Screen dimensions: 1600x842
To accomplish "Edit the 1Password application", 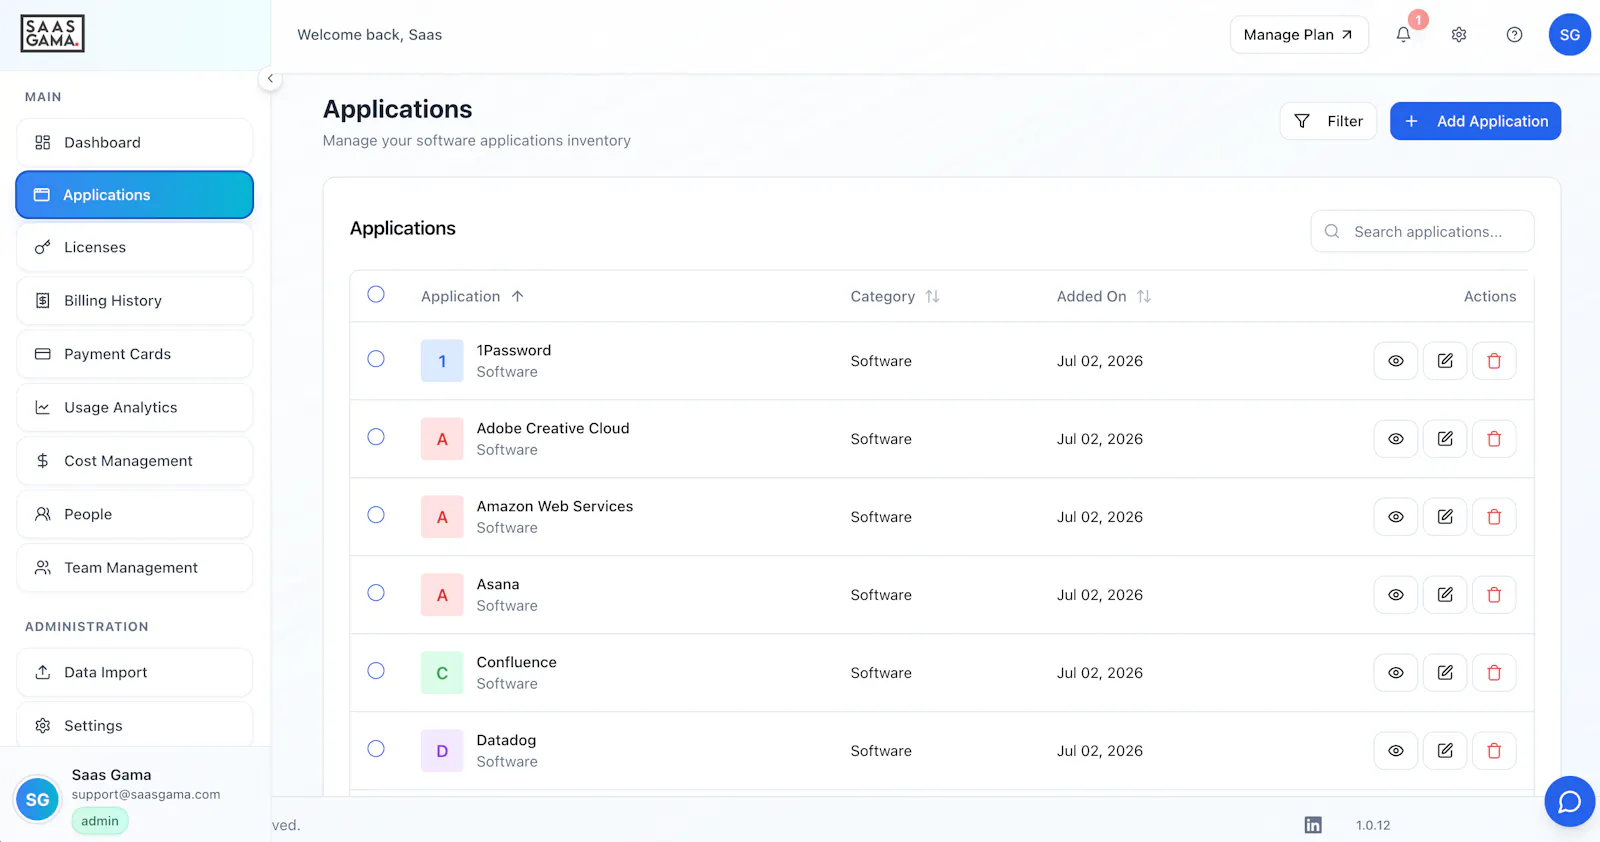I will [1445, 361].
